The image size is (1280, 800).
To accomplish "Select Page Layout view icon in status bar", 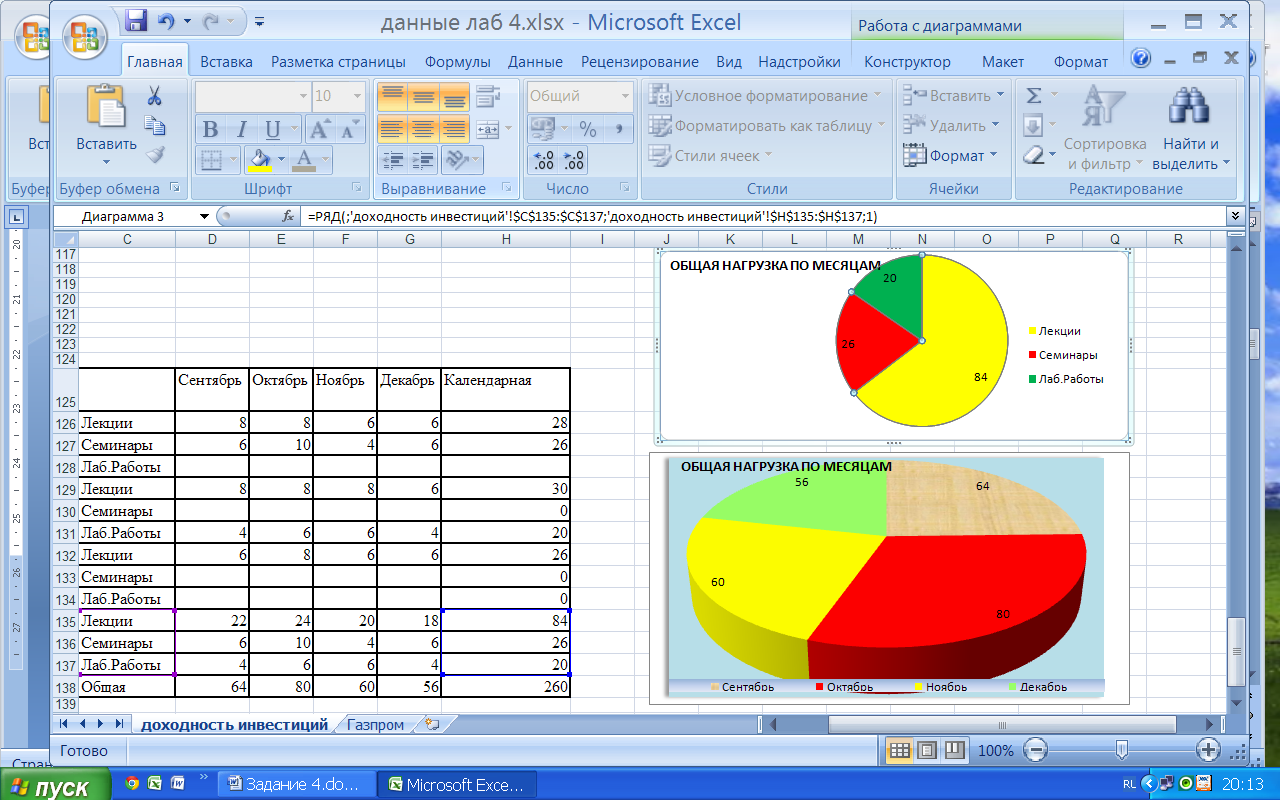I will 928,750.
